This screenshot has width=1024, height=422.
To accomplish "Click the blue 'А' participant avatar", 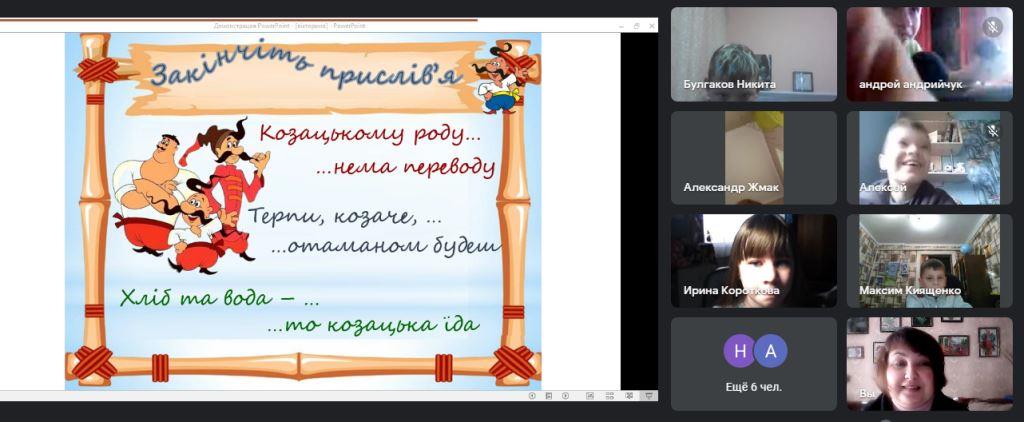I will point(770,351).
